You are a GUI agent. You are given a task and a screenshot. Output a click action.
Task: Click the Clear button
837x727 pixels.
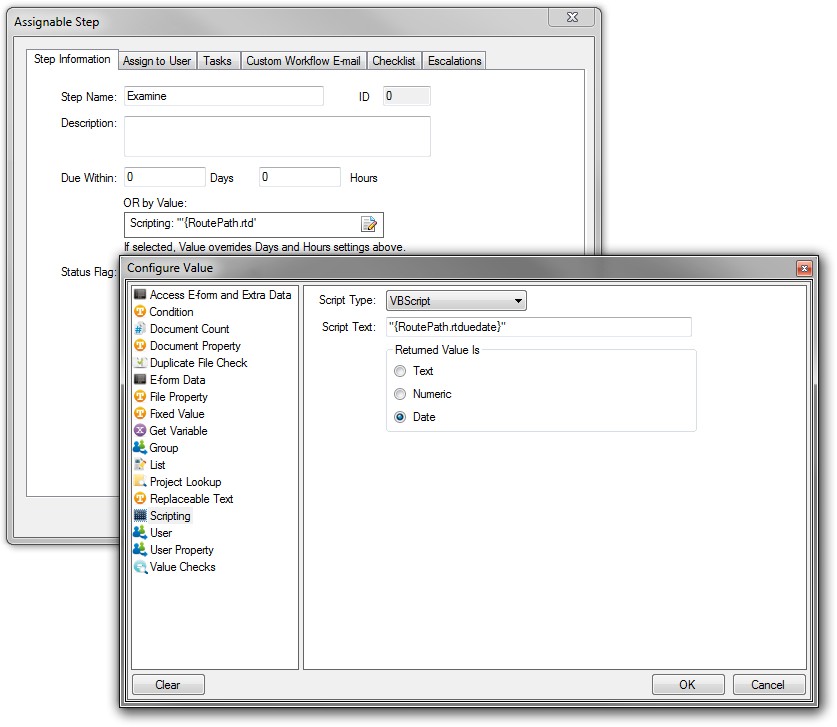[x=168, y=685]
